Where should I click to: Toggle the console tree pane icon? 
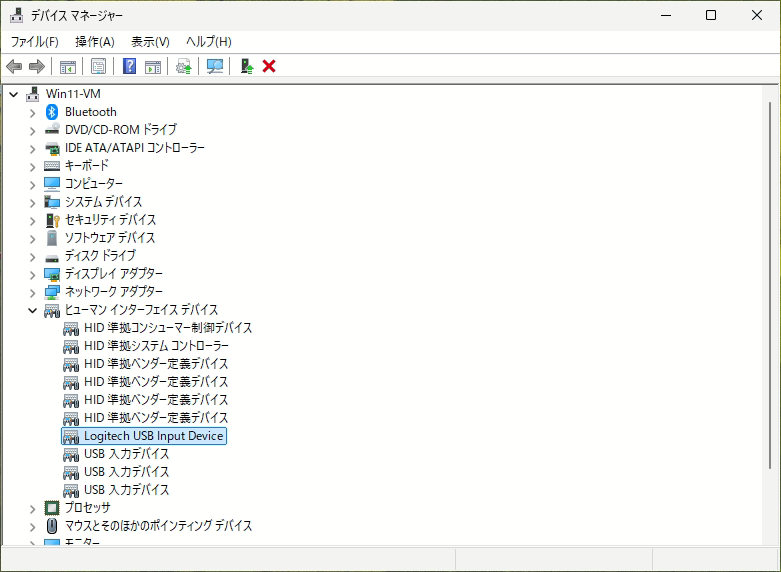click(x=68, y=66)
